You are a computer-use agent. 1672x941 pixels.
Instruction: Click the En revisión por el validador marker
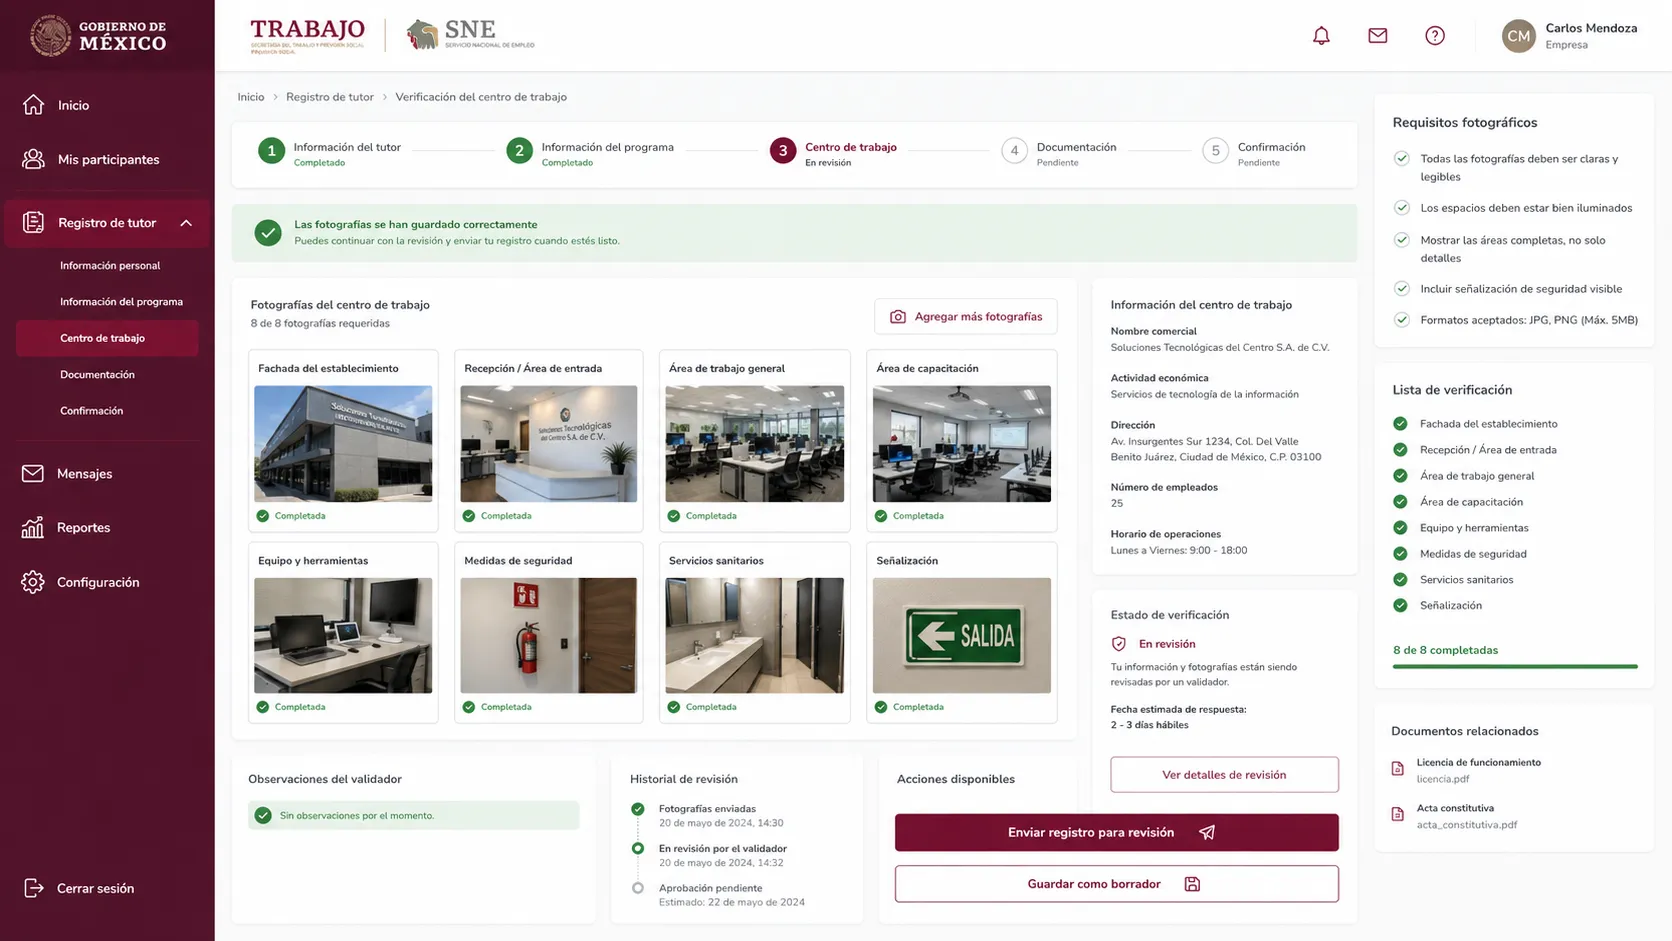tap(638, 848)
